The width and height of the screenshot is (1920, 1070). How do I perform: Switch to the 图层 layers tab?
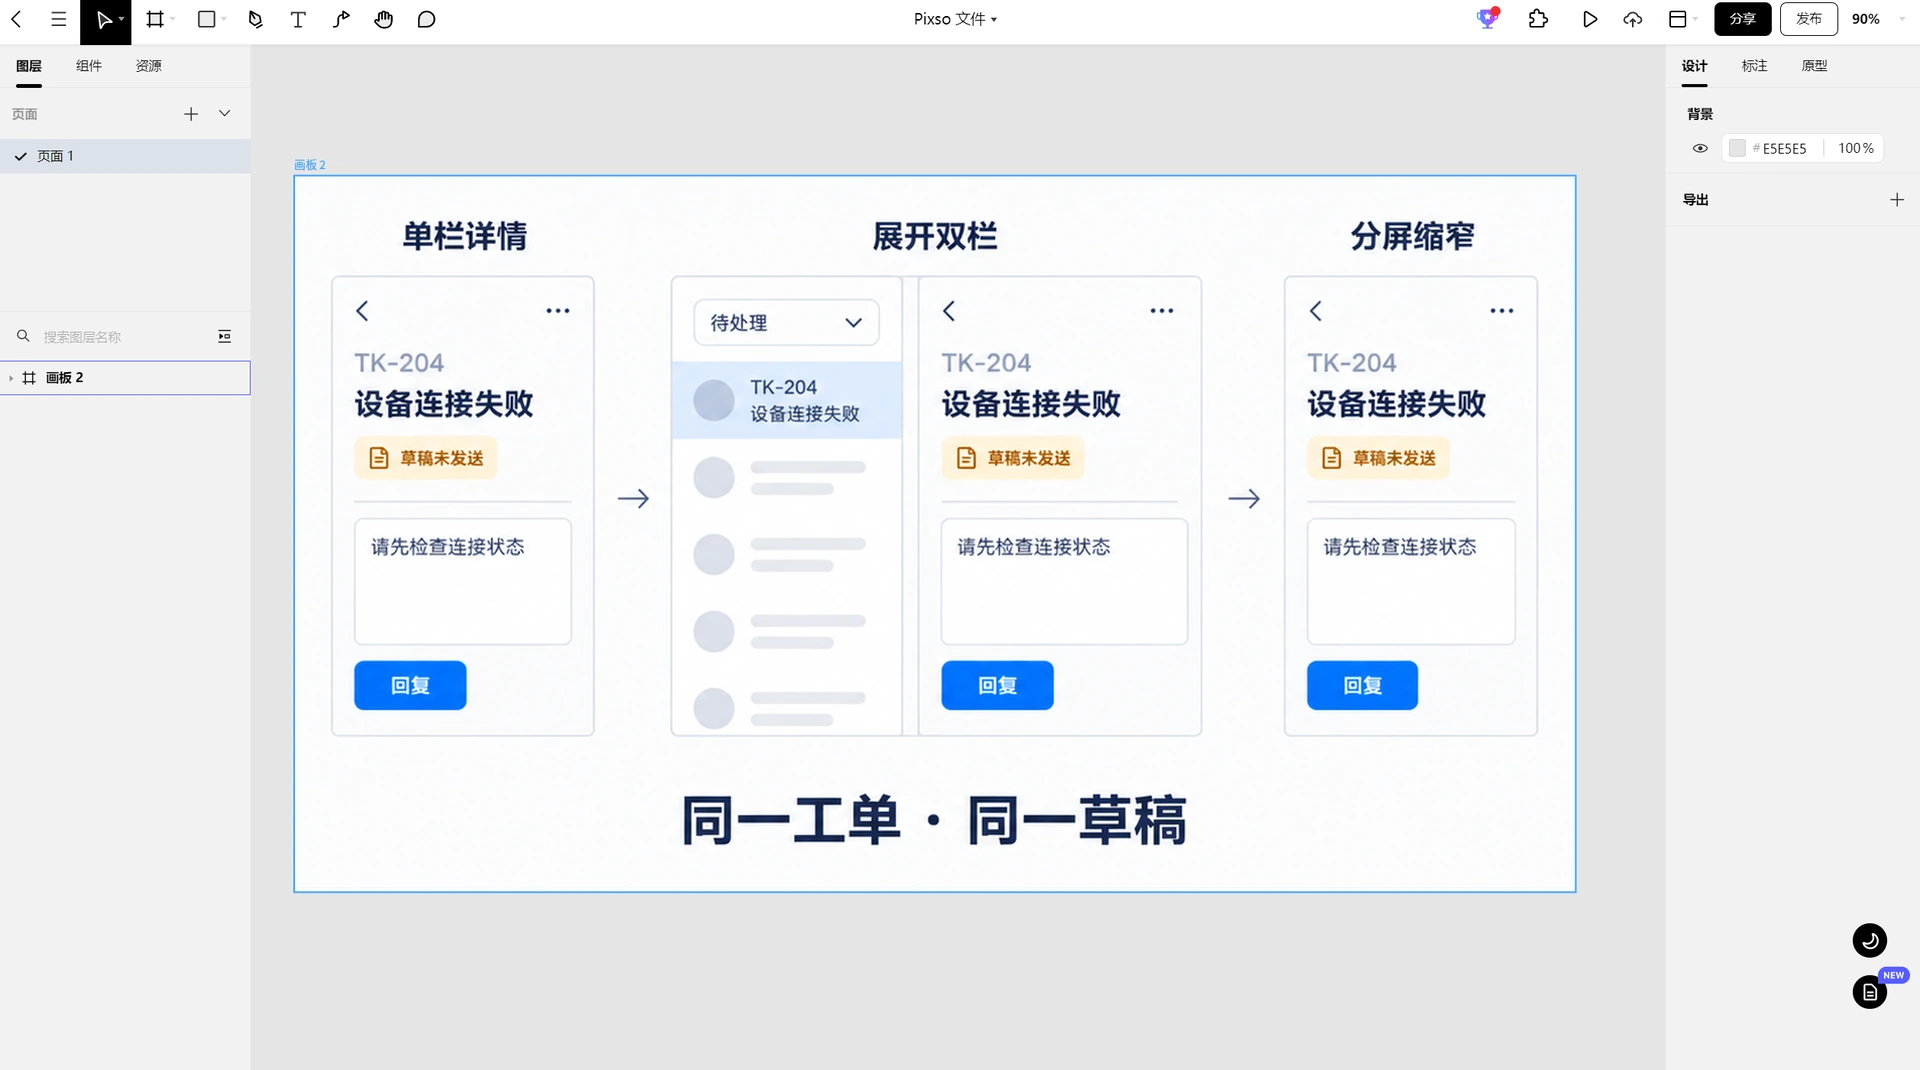[x=29, y=66]
